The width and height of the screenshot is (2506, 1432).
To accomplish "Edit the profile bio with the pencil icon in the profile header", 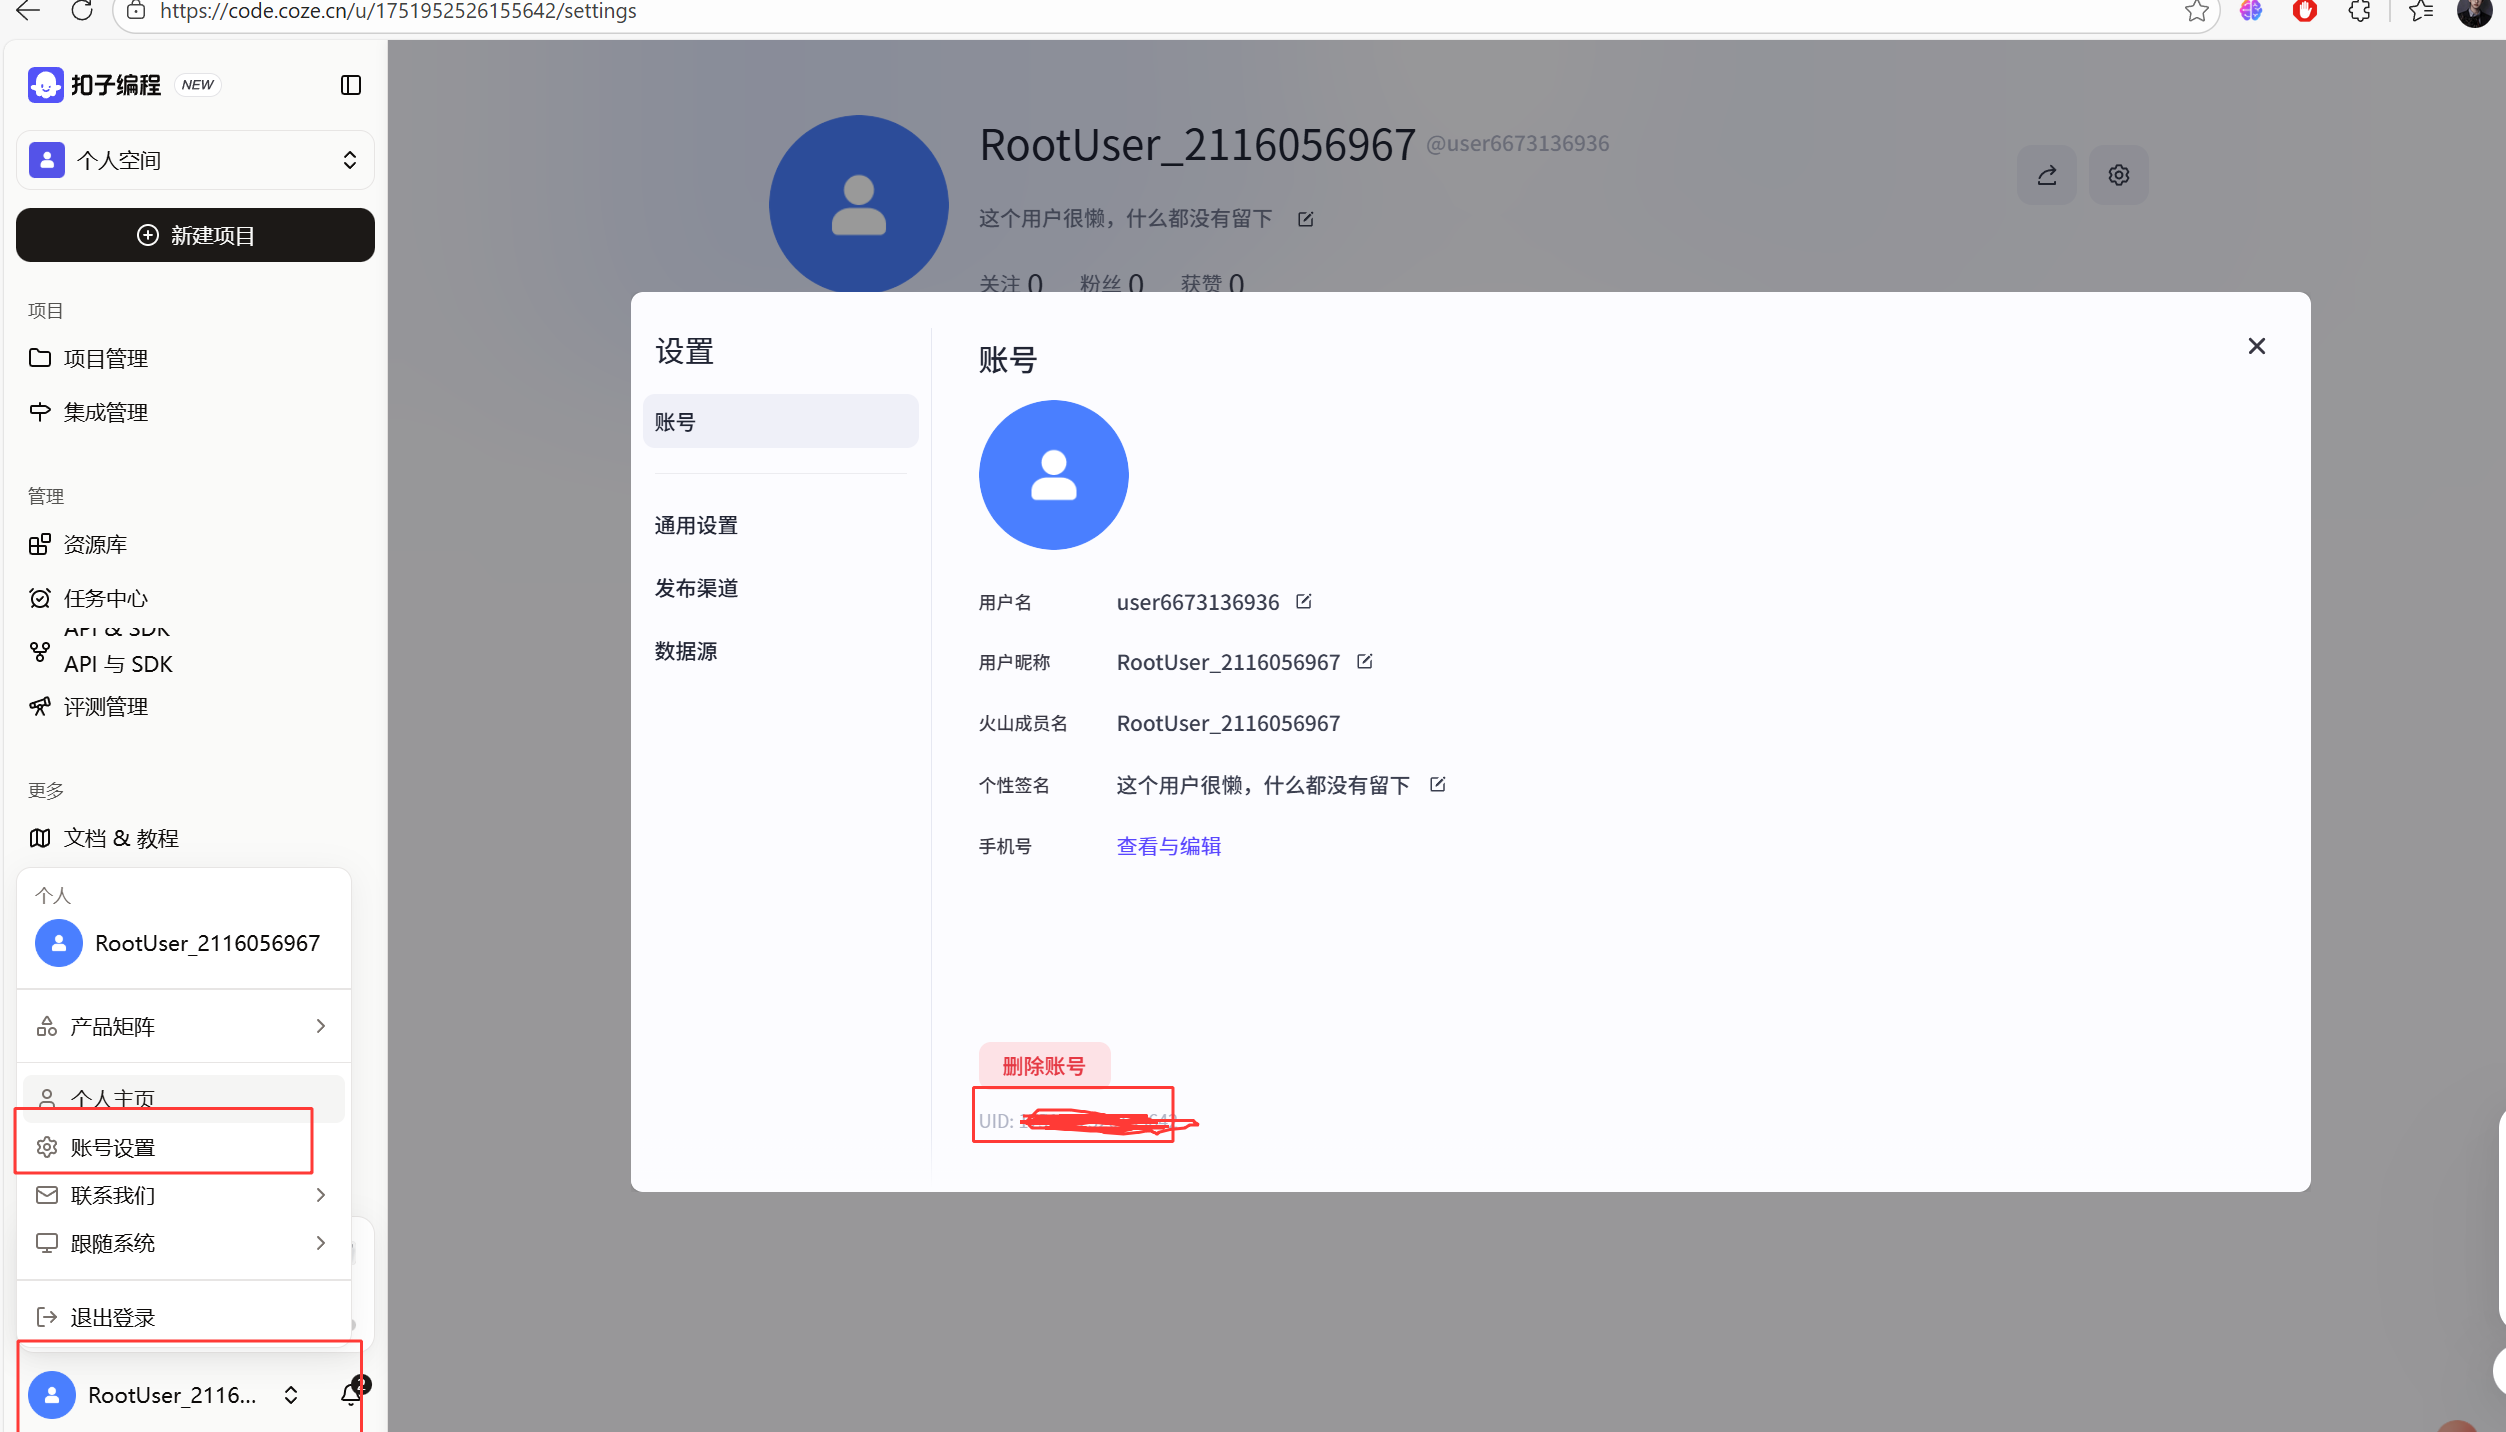I will pos(1306,219).
